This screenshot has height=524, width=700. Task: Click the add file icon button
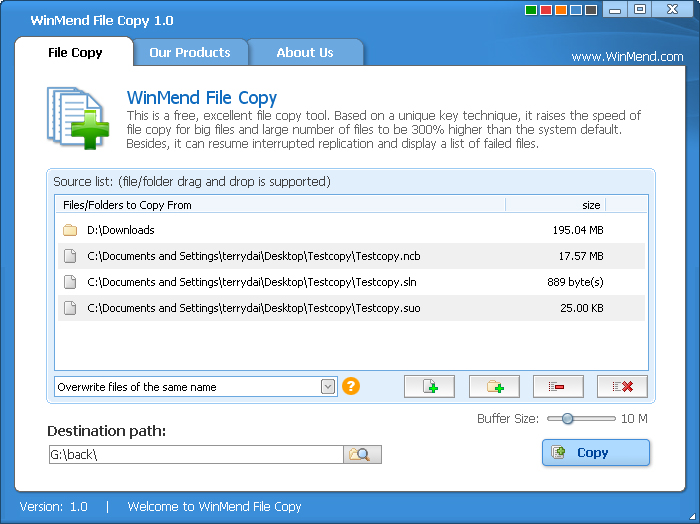click(x=429, y=386)
